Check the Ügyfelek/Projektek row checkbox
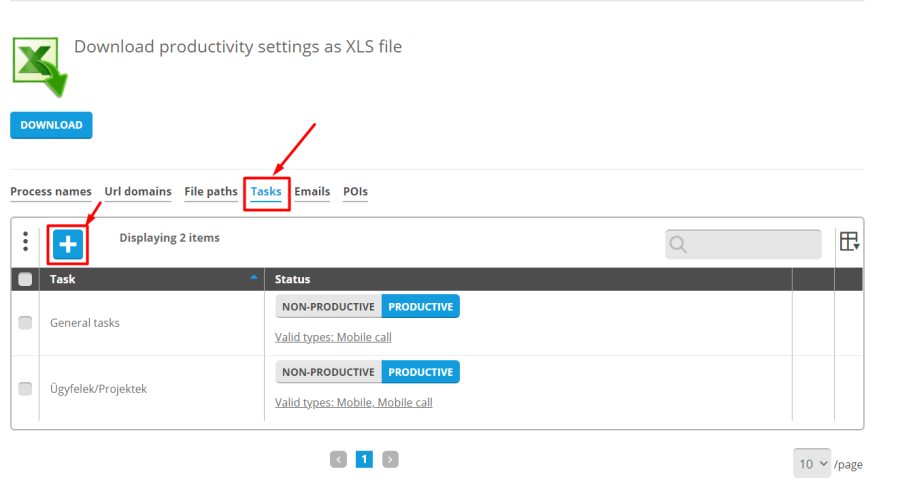The height and width of the screenshot is (493, 900). point(25,388)
